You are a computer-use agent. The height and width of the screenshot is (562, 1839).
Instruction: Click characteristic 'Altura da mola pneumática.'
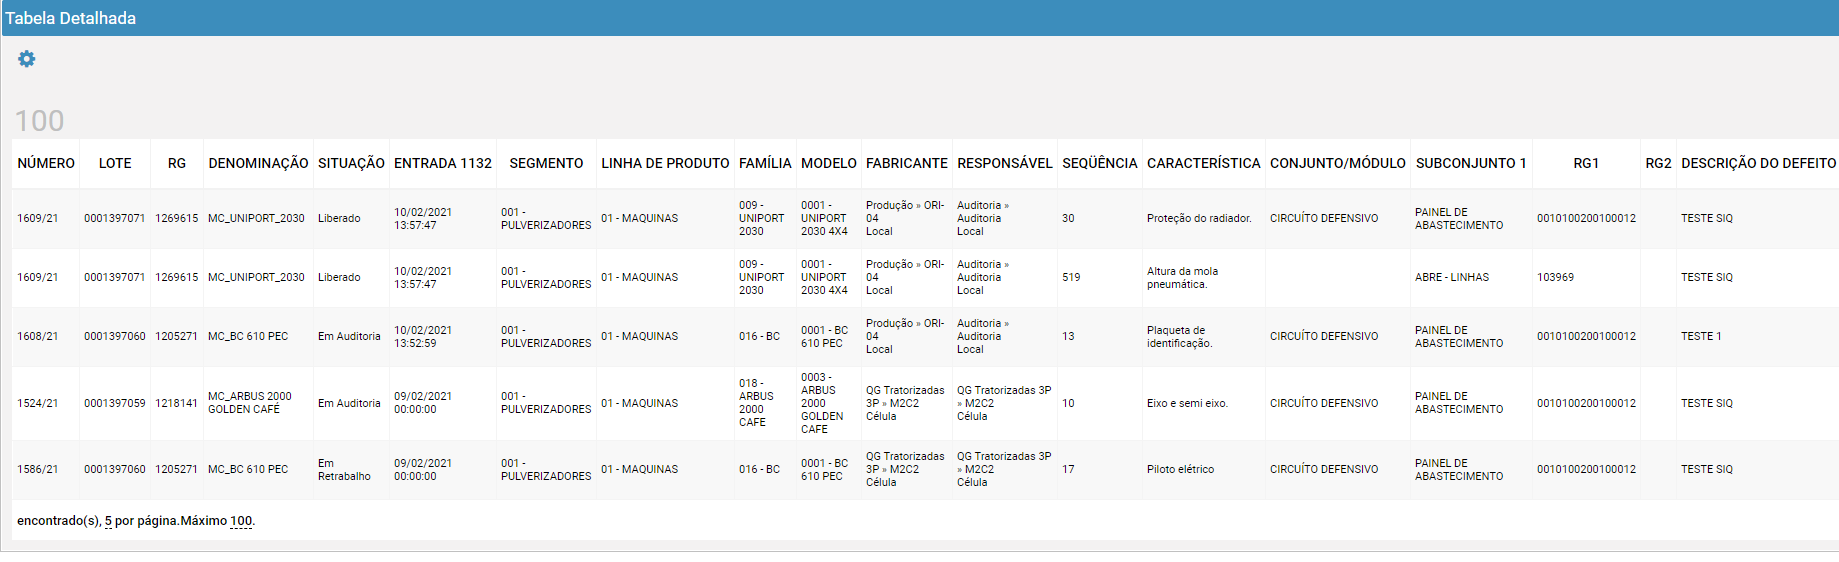pyautogui.click(x=1182, y=278)
